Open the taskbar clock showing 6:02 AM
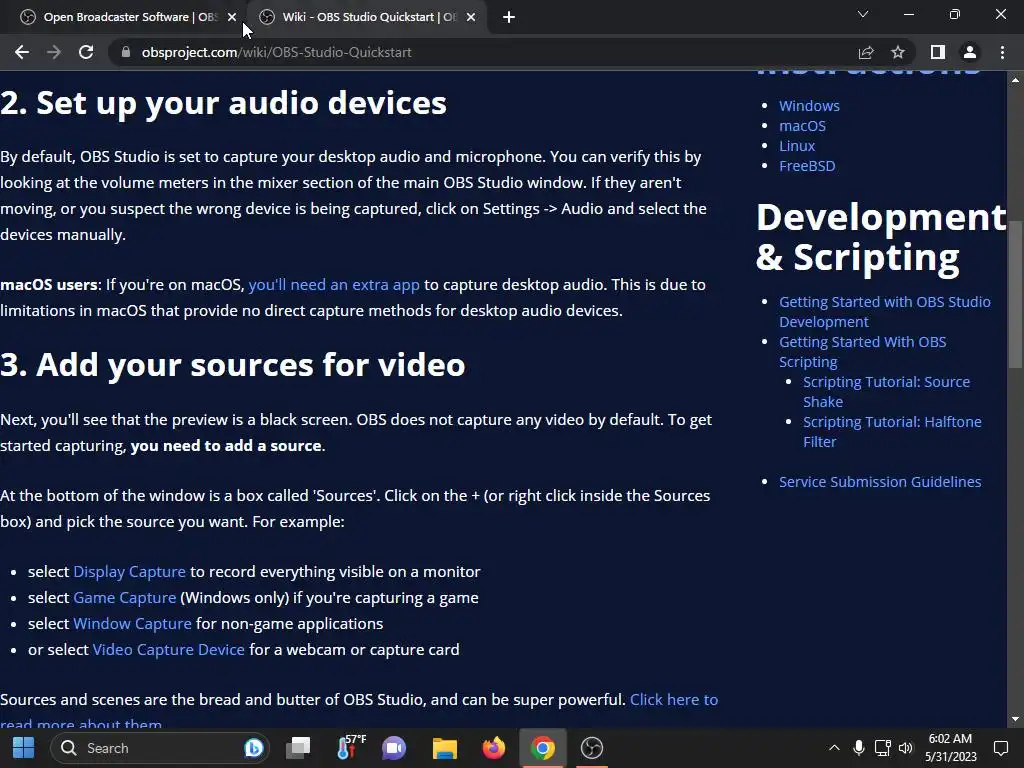The width and height of the screenshot is (1024, 768). 951,748
